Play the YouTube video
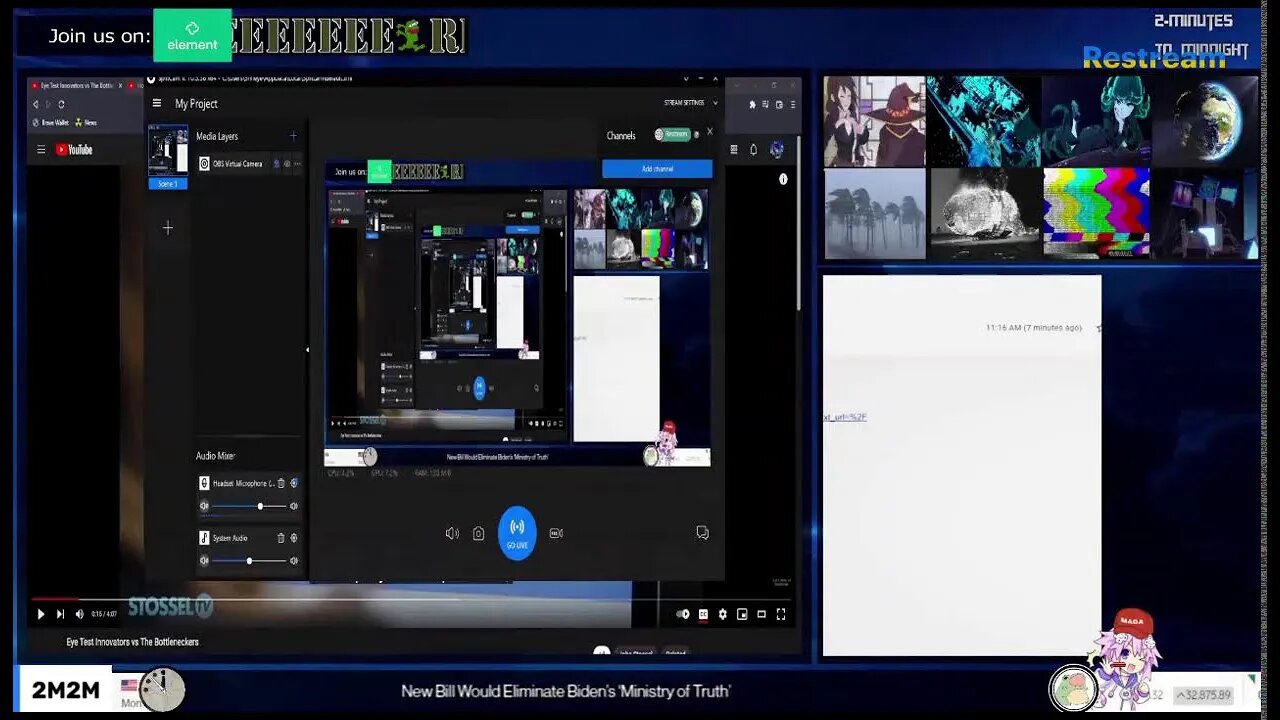The height and width of the screenshot is (720, 1280). [41, 614]
